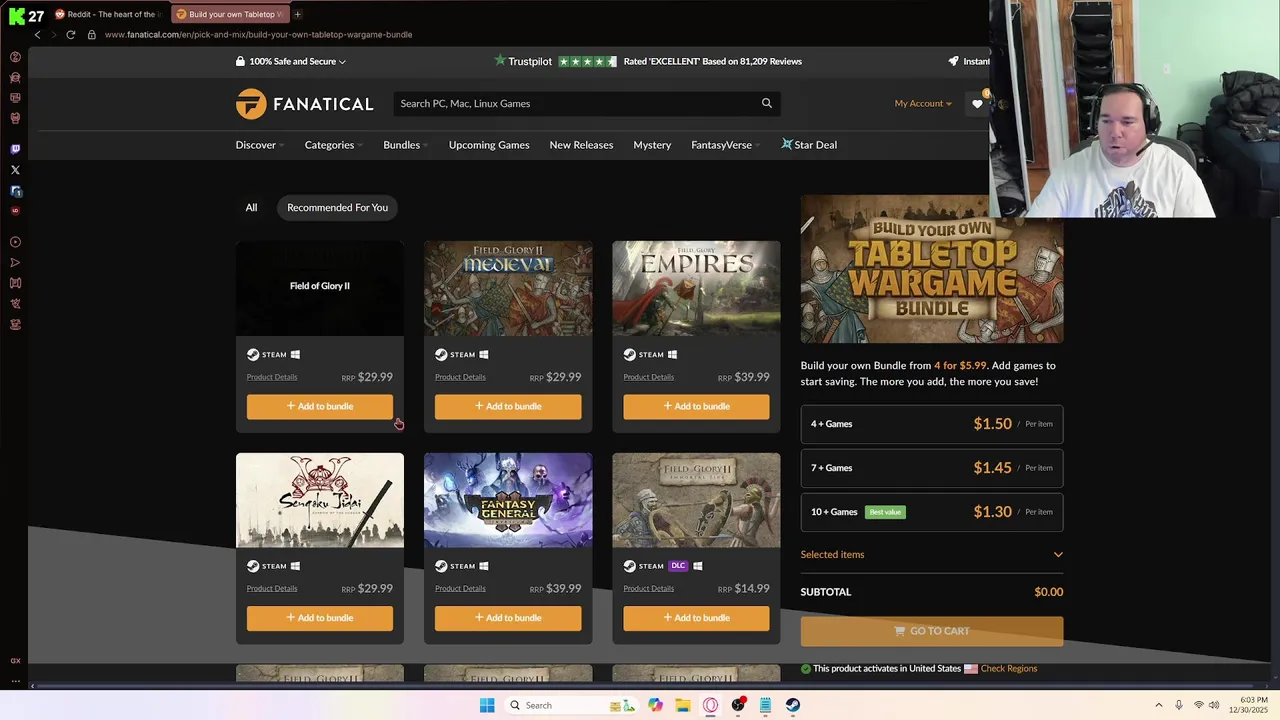Open OBS Studio from the taskbar
The width and height of the screenshot is (1280, 720).
[738, 705]
